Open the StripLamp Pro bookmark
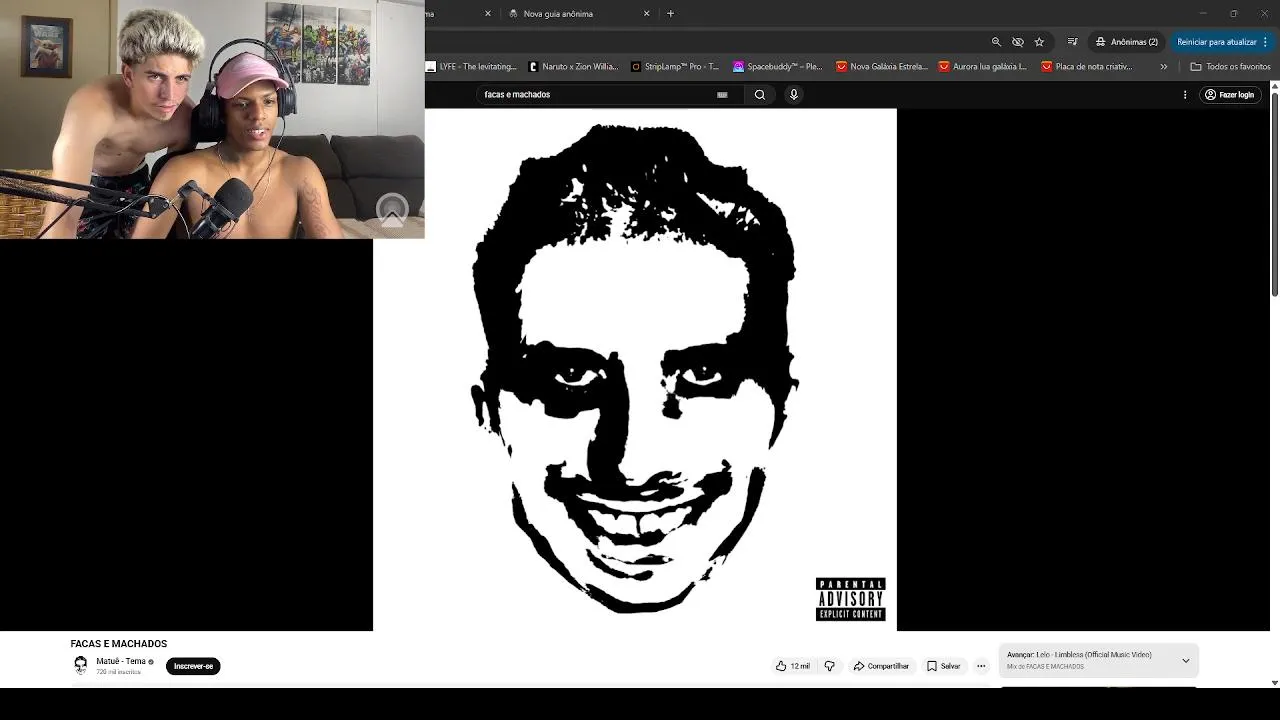 click(x=675, y=67)
